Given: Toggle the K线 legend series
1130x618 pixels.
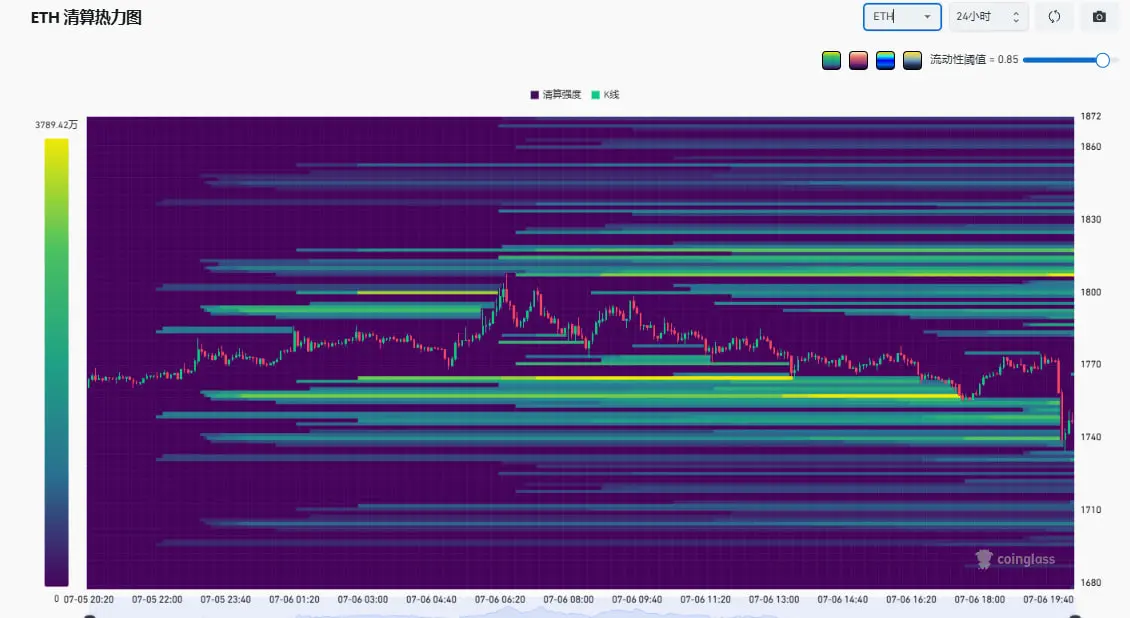Looking at the screenshot, I should coord(605,94).
